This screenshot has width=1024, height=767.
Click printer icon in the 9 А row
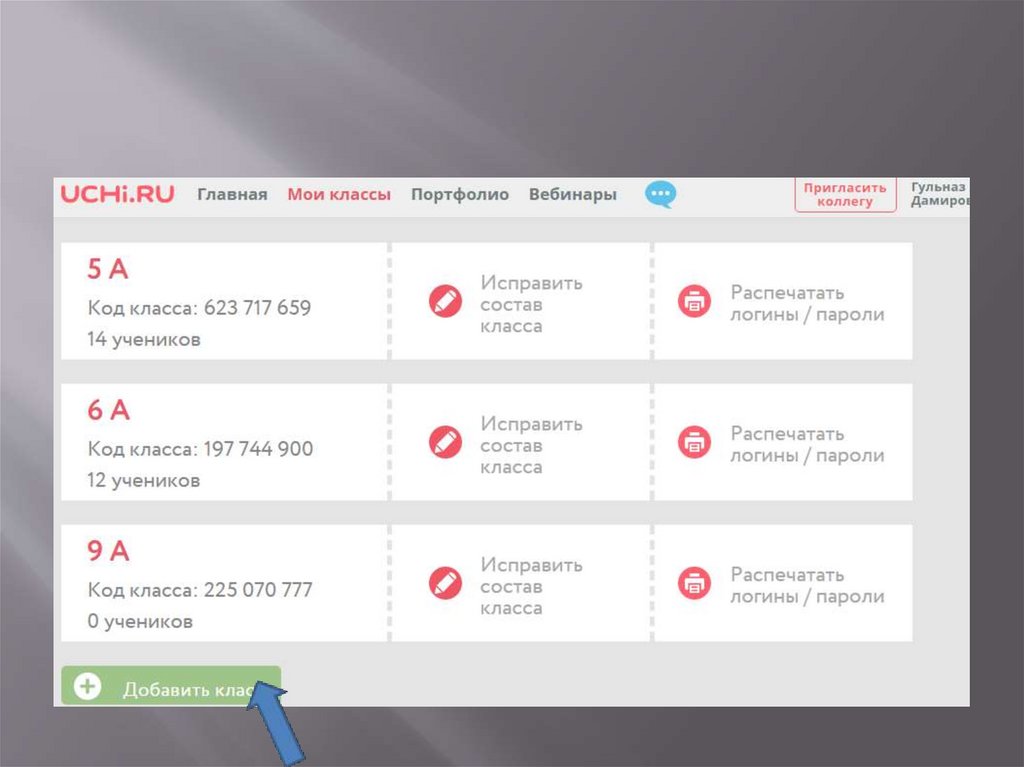[694, 583]
